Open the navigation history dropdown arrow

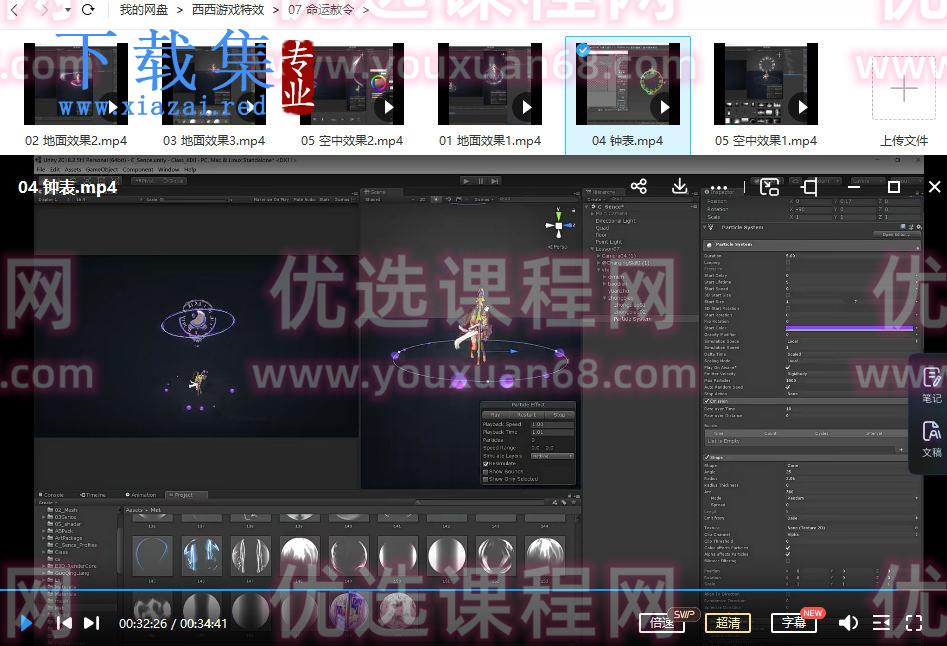(x=68, y=10)
